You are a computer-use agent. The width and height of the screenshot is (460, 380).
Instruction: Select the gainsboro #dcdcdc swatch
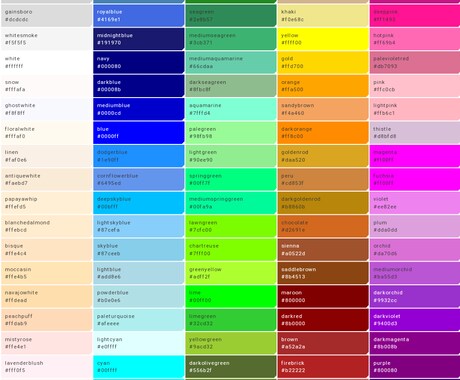(46, 16)
